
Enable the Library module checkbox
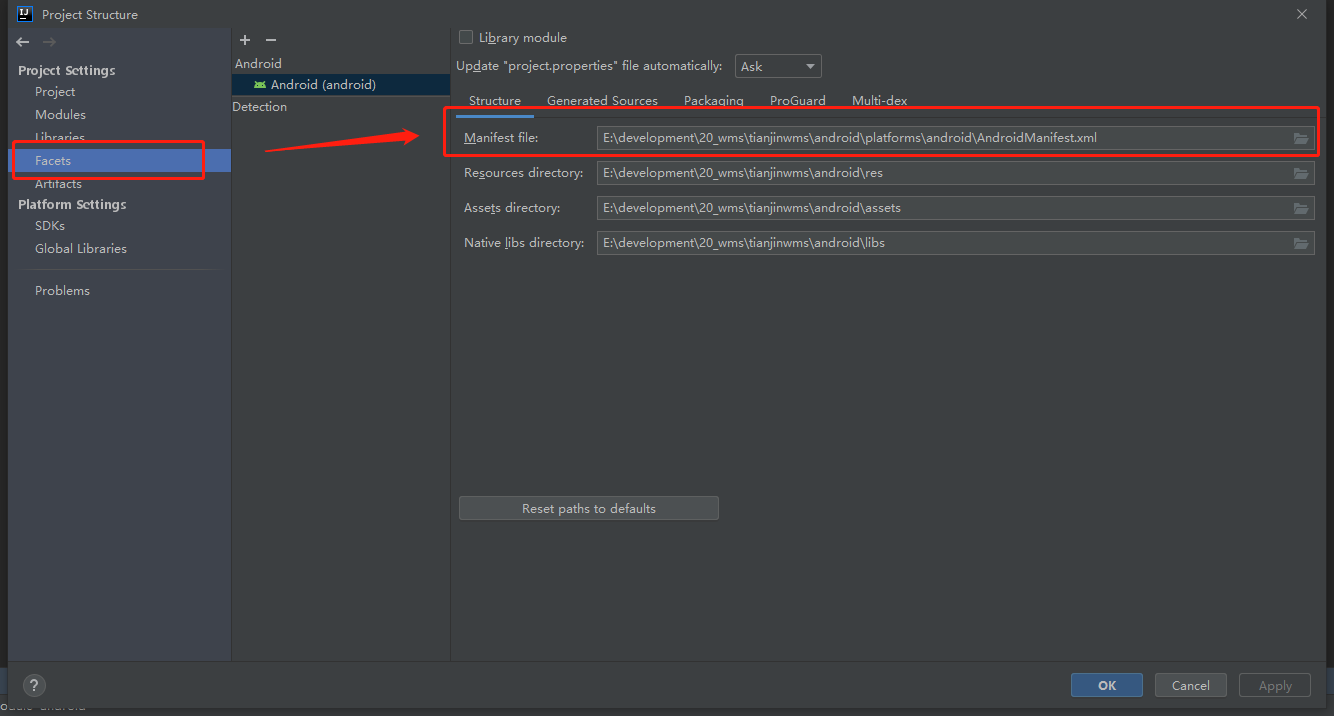pyautogui.click(x=466, y=37)
